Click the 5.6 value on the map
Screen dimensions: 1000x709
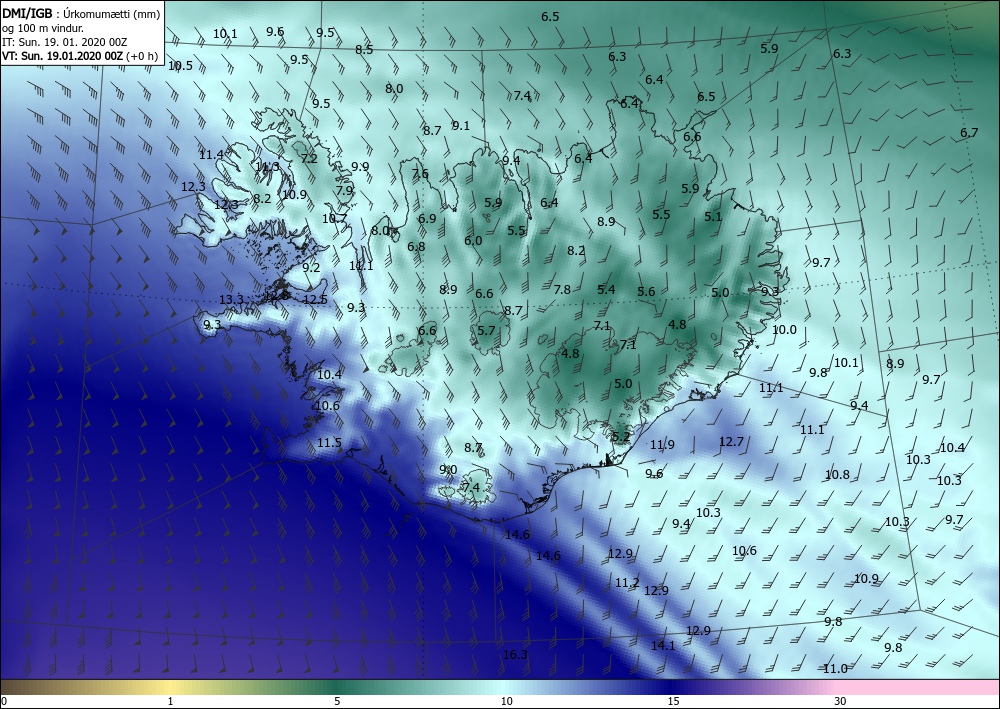pyautogui.click(x=646, y=291)
